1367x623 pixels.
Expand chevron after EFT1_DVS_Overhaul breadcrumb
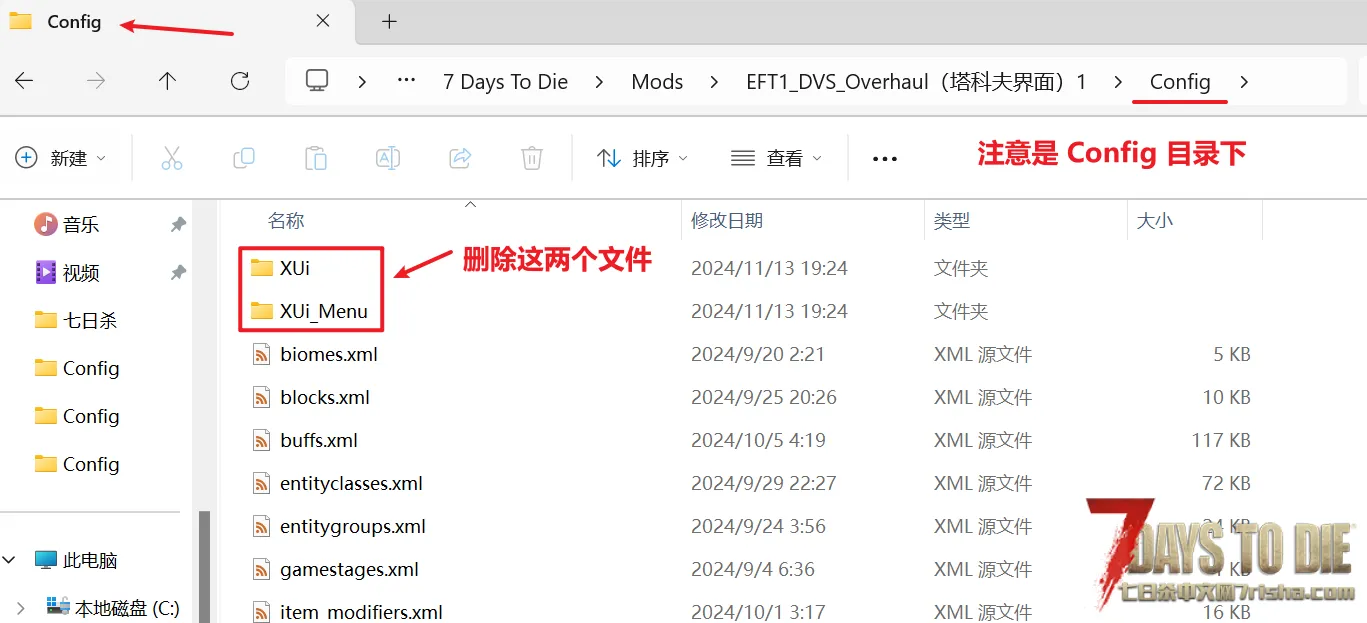1118,82
